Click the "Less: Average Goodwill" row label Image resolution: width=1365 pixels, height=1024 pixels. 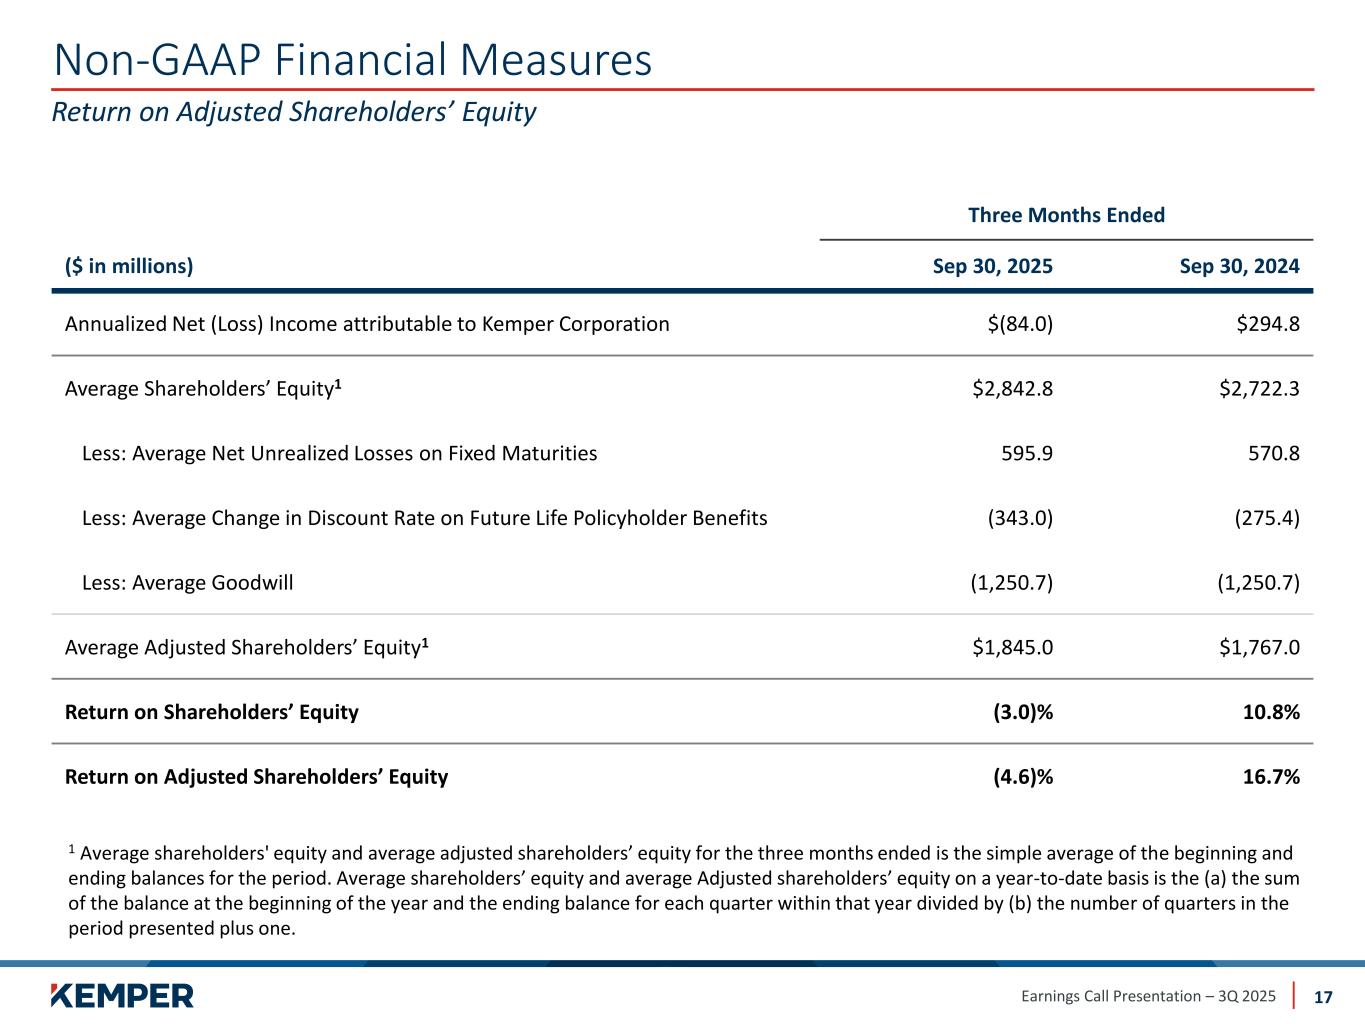click(187, 583)
